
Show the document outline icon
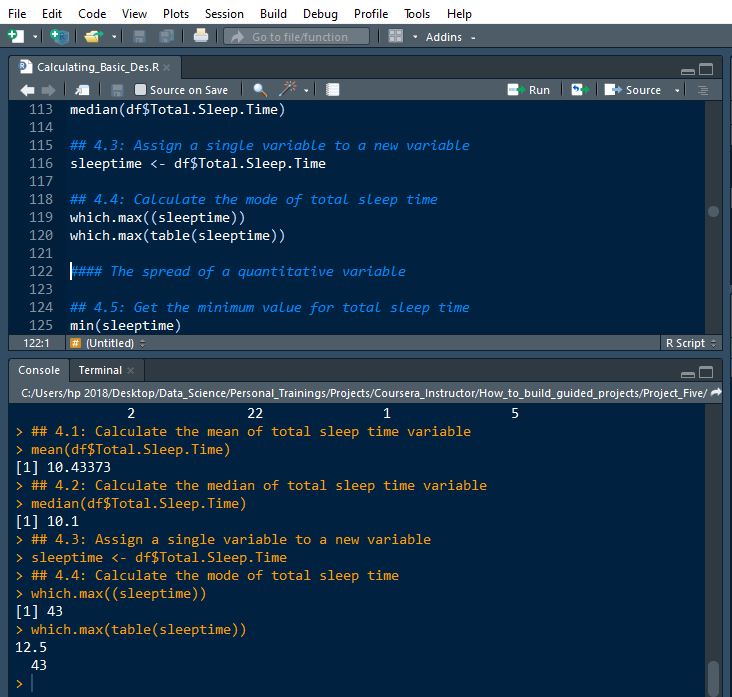point(703,90)
